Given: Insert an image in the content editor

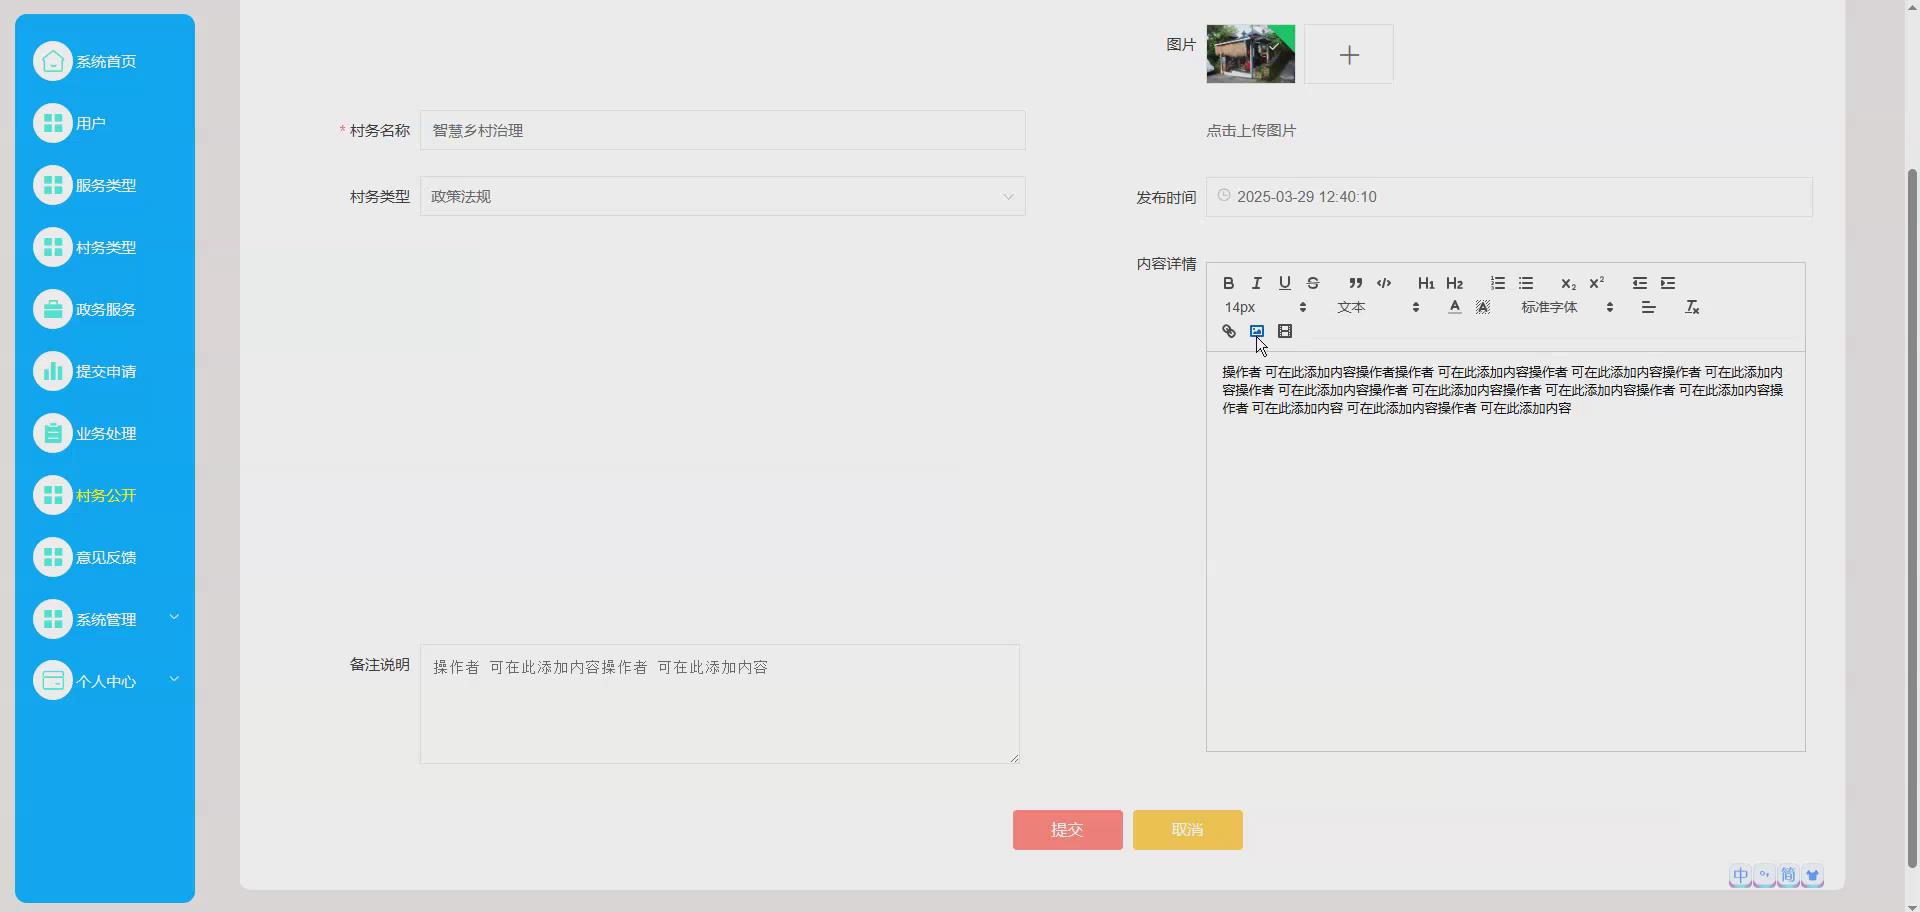Looking at the screenshot, I should pyautogui.click(x=1257, y=331).
